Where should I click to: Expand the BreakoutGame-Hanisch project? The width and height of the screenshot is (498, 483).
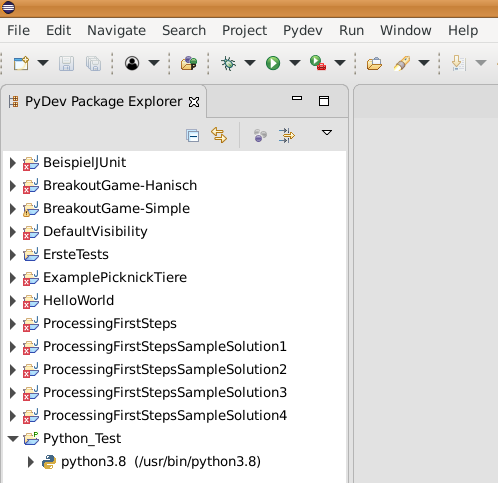[13, 186]
